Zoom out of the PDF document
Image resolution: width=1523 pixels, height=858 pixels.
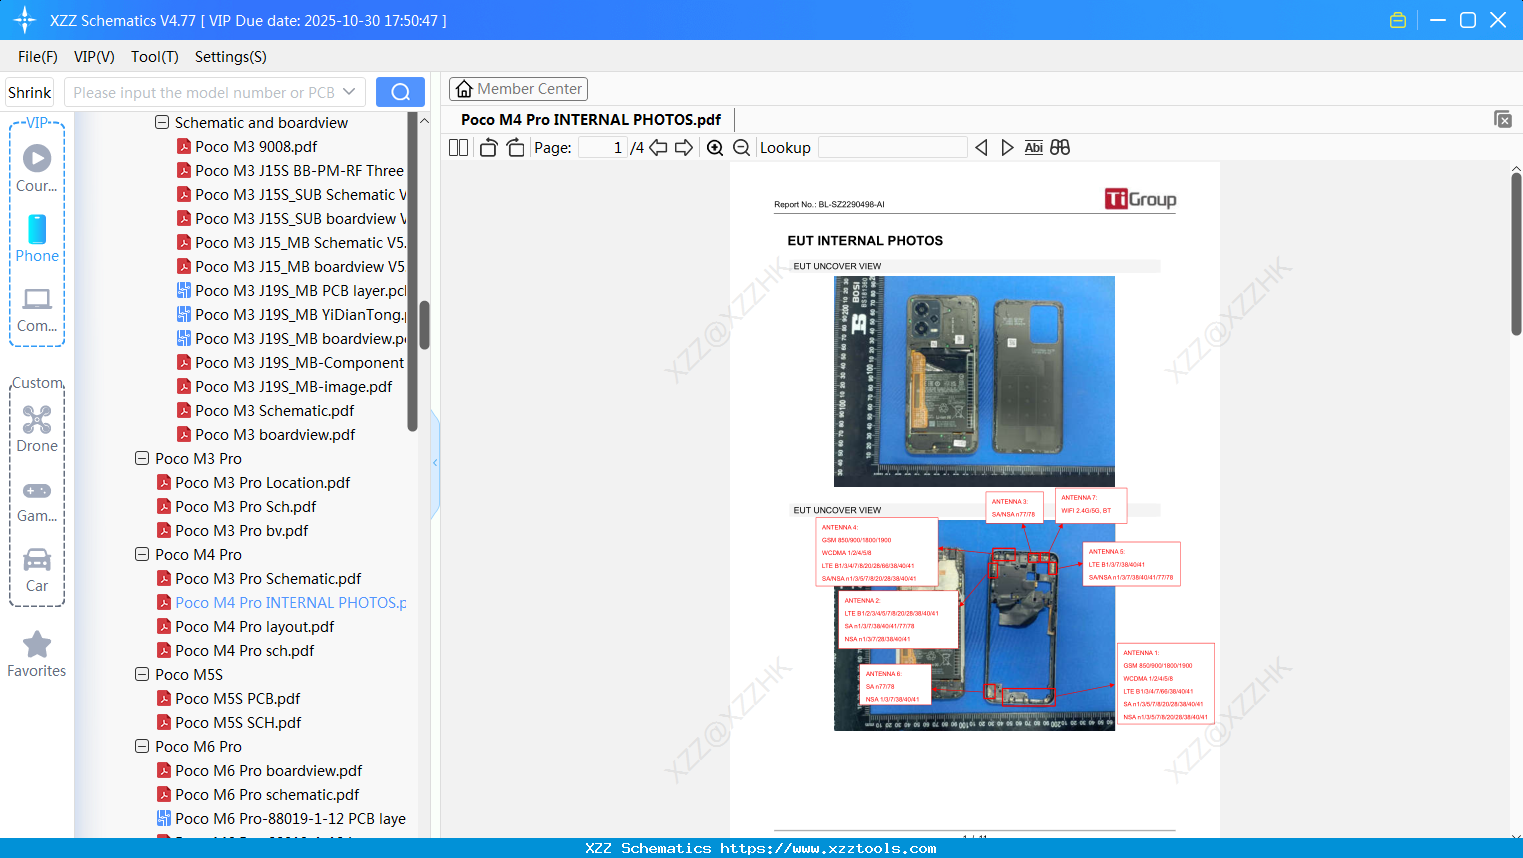tap(741, 147)
